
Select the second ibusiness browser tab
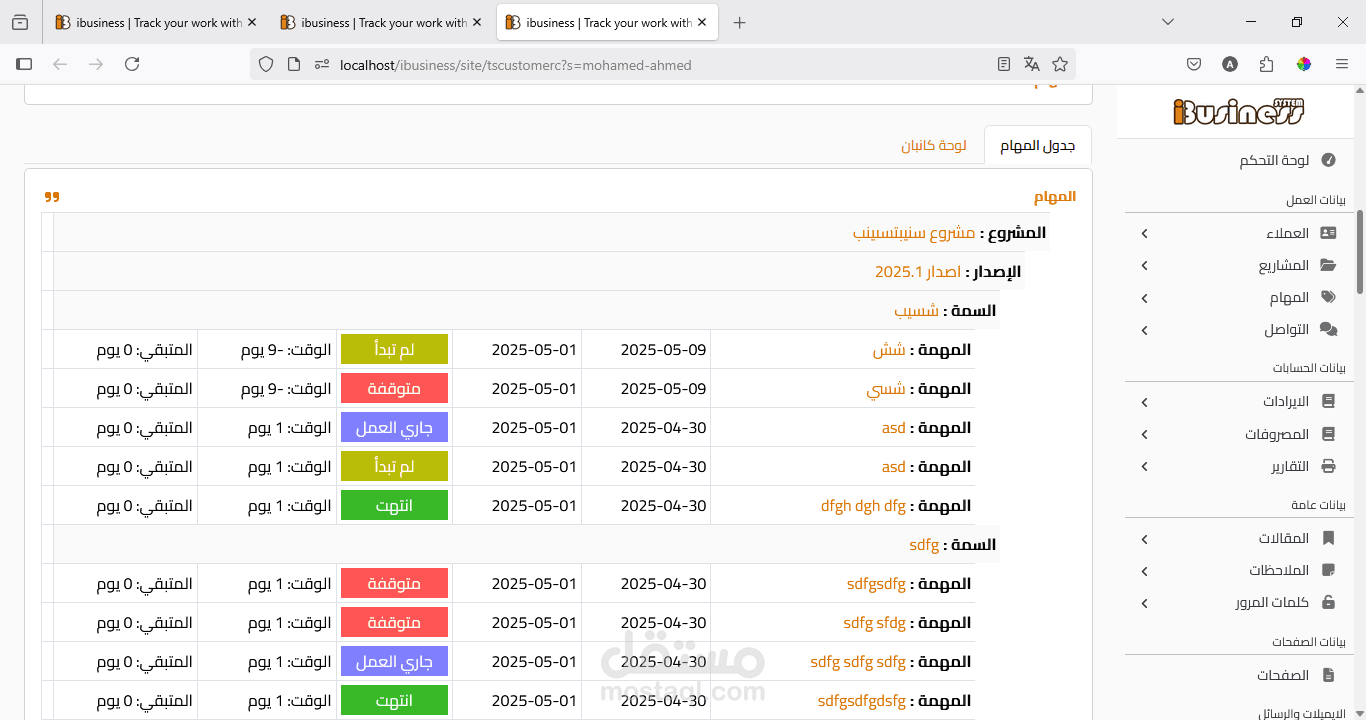pyautogui.click(x=381, y=22)
